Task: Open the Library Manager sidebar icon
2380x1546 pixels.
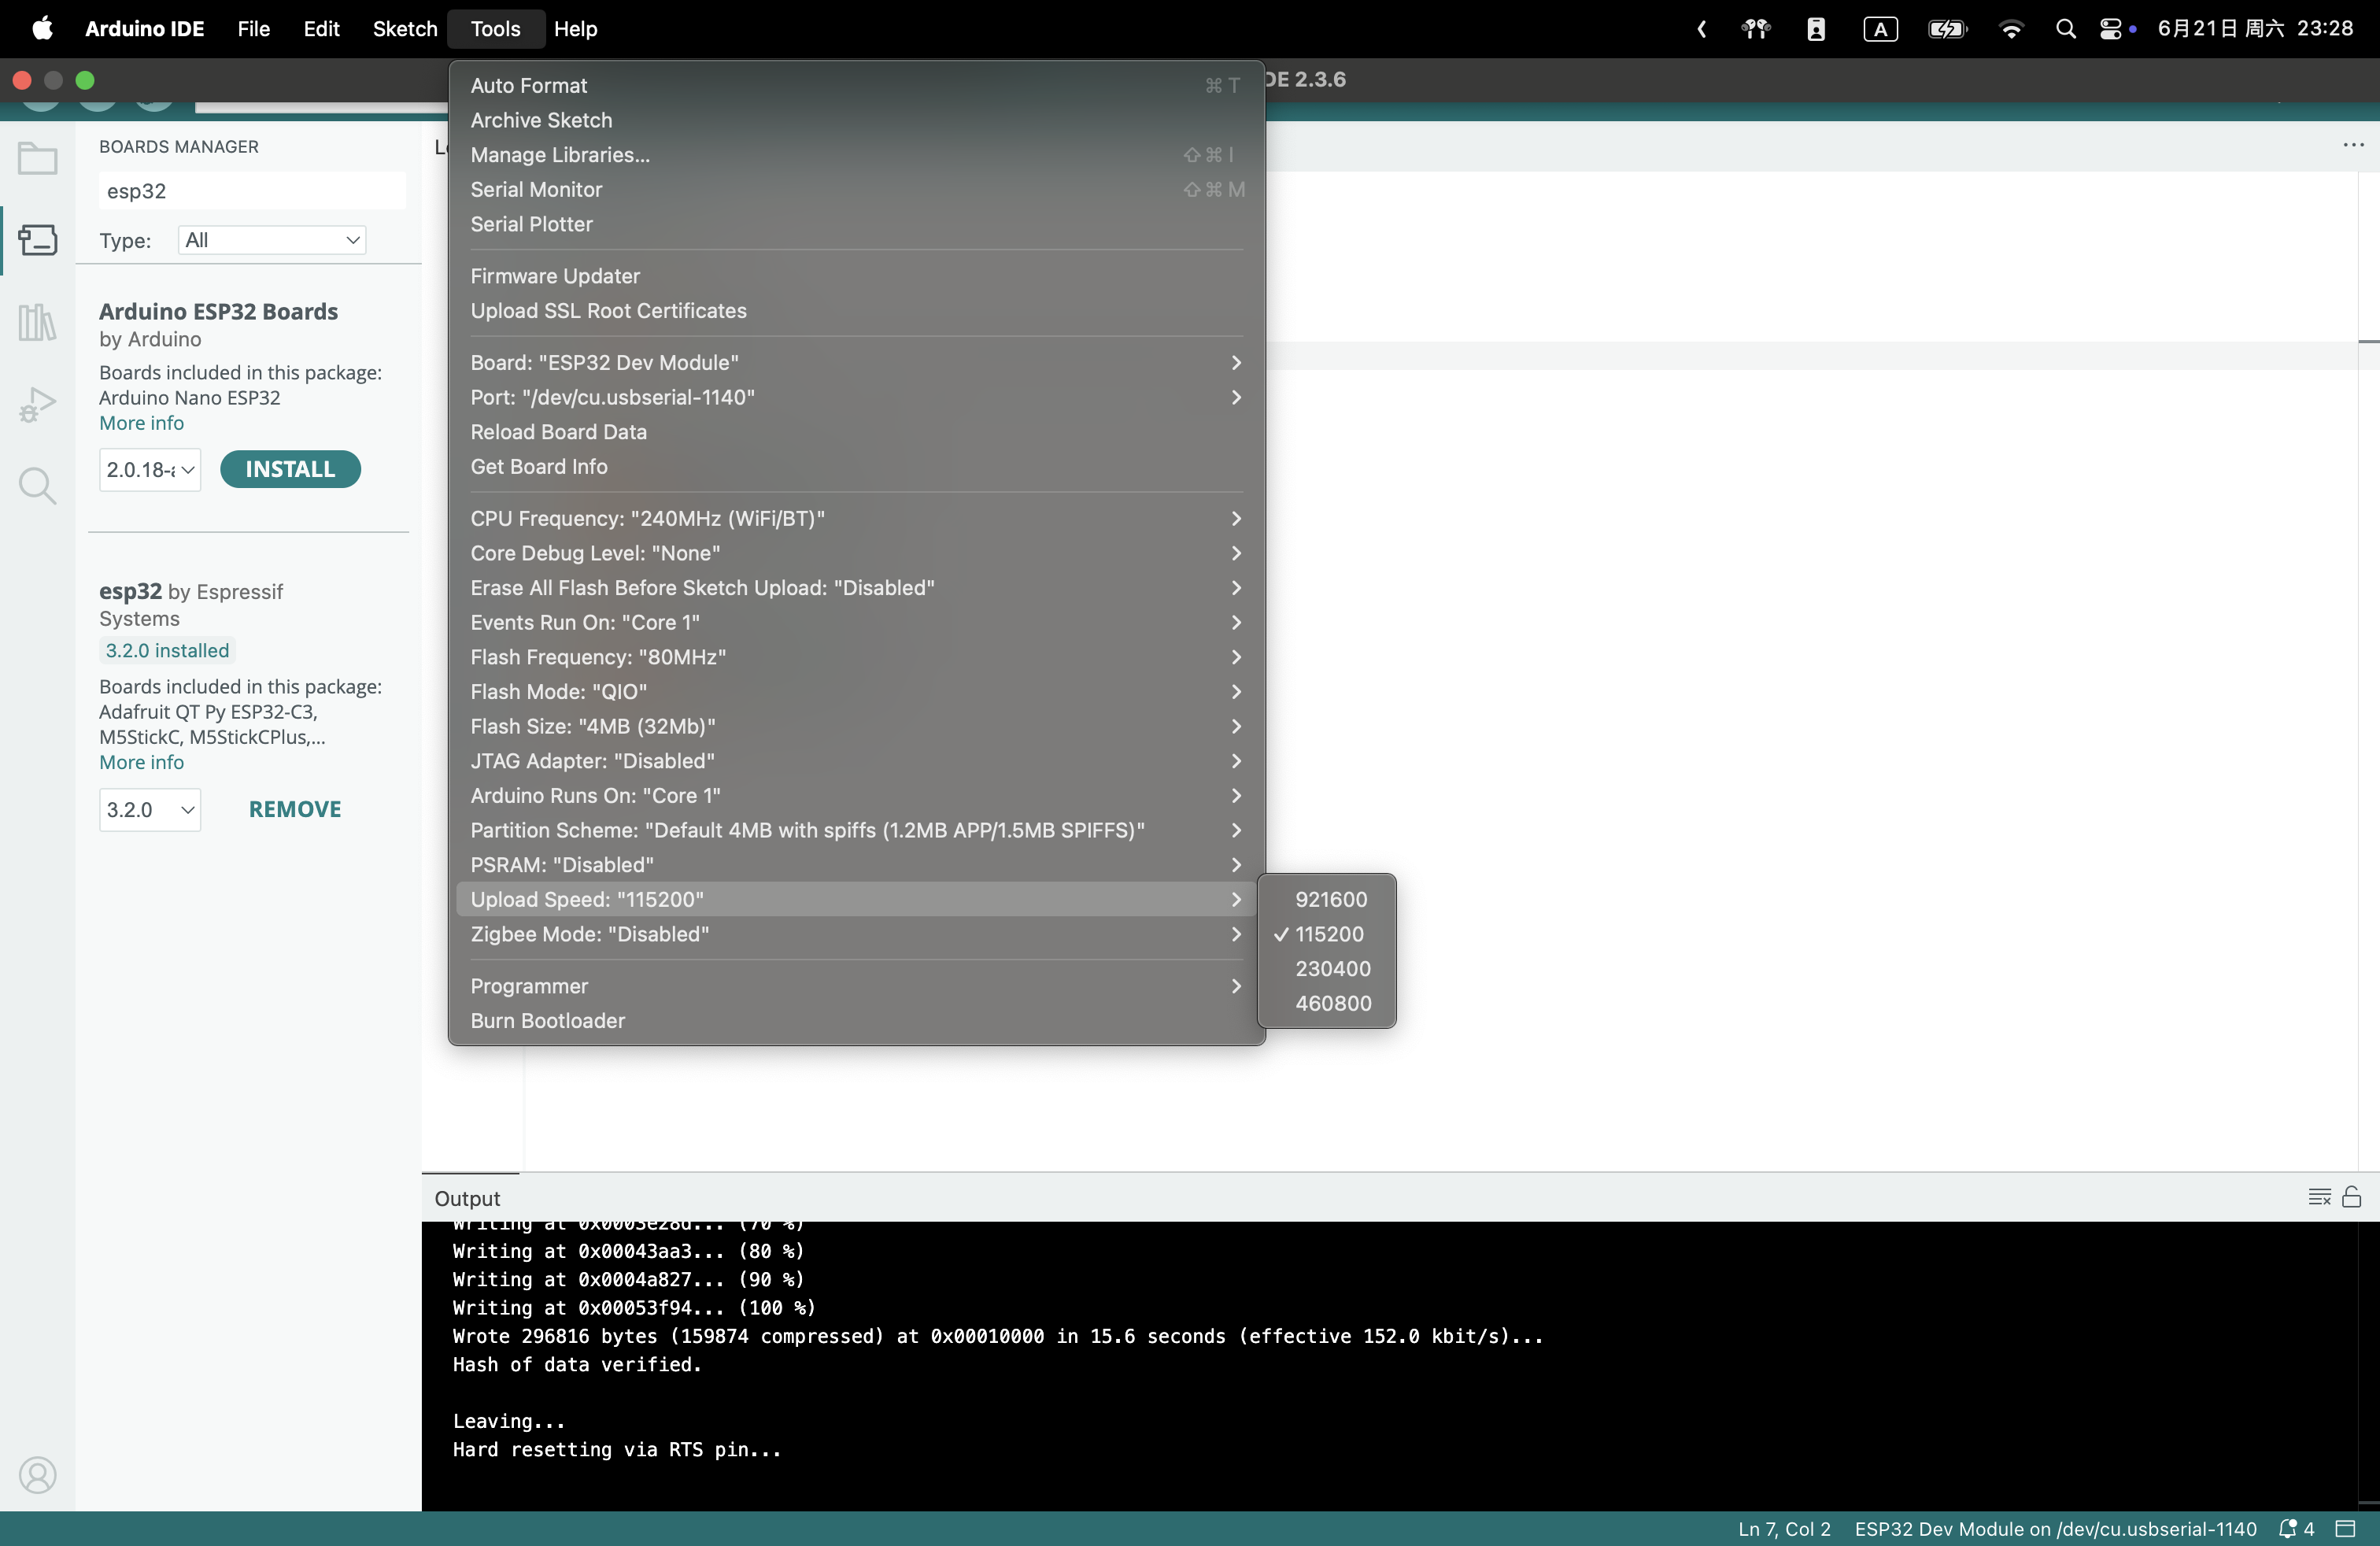Action: (37, 322)
